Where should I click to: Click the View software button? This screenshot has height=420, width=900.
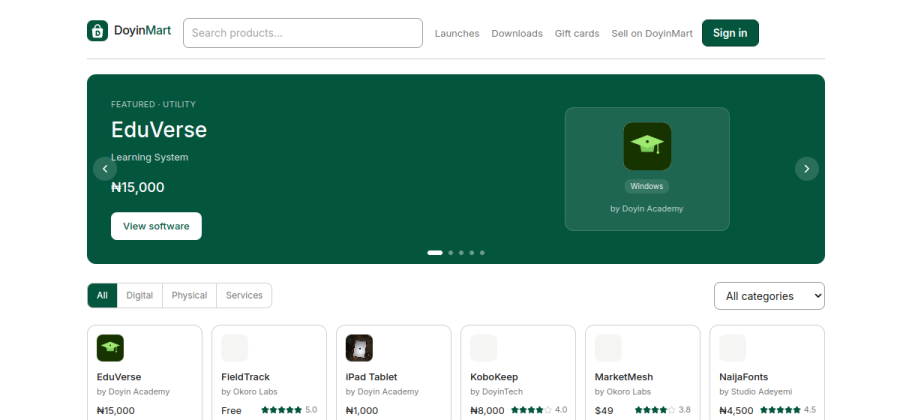[156, 226]
